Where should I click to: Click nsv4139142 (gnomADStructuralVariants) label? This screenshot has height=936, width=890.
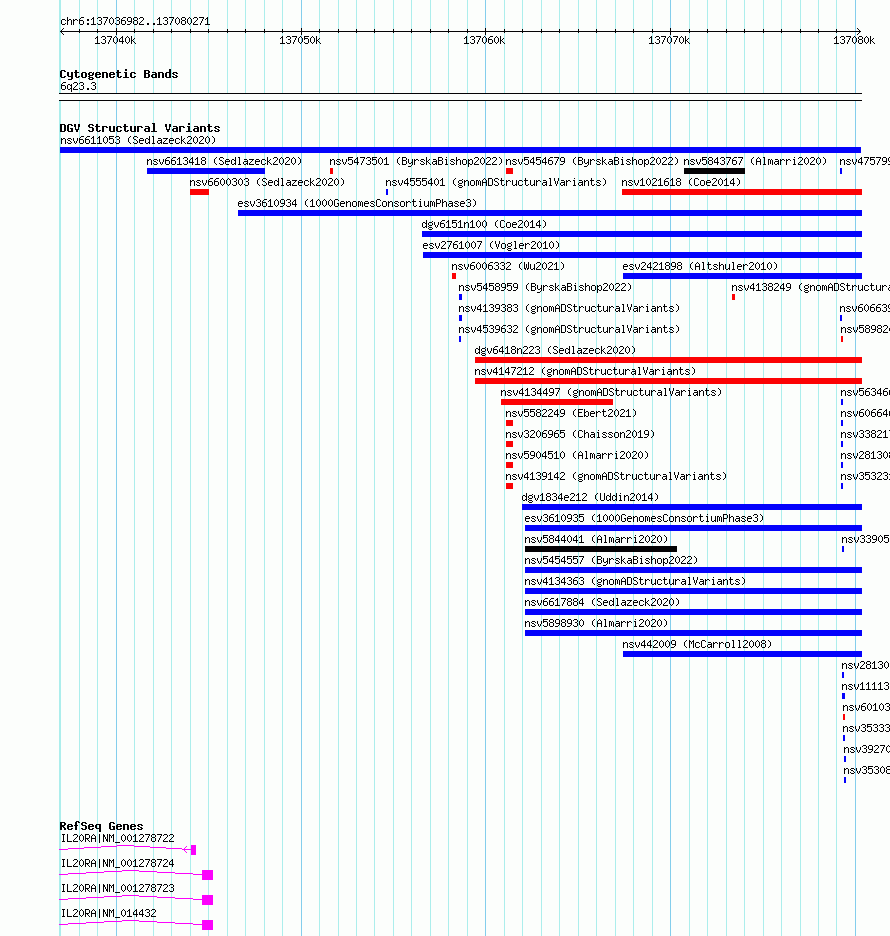(x=616, y=476)
